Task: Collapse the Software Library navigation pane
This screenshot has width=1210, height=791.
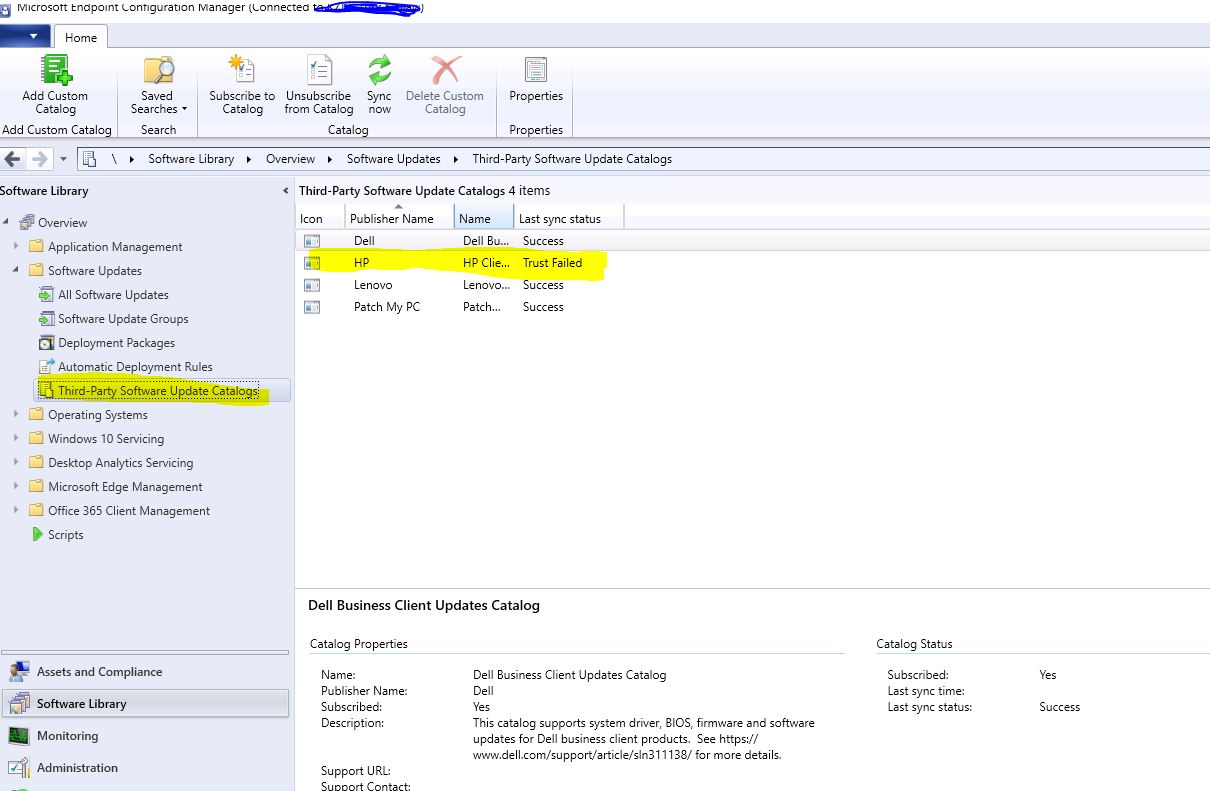Action: click(286, 190)
